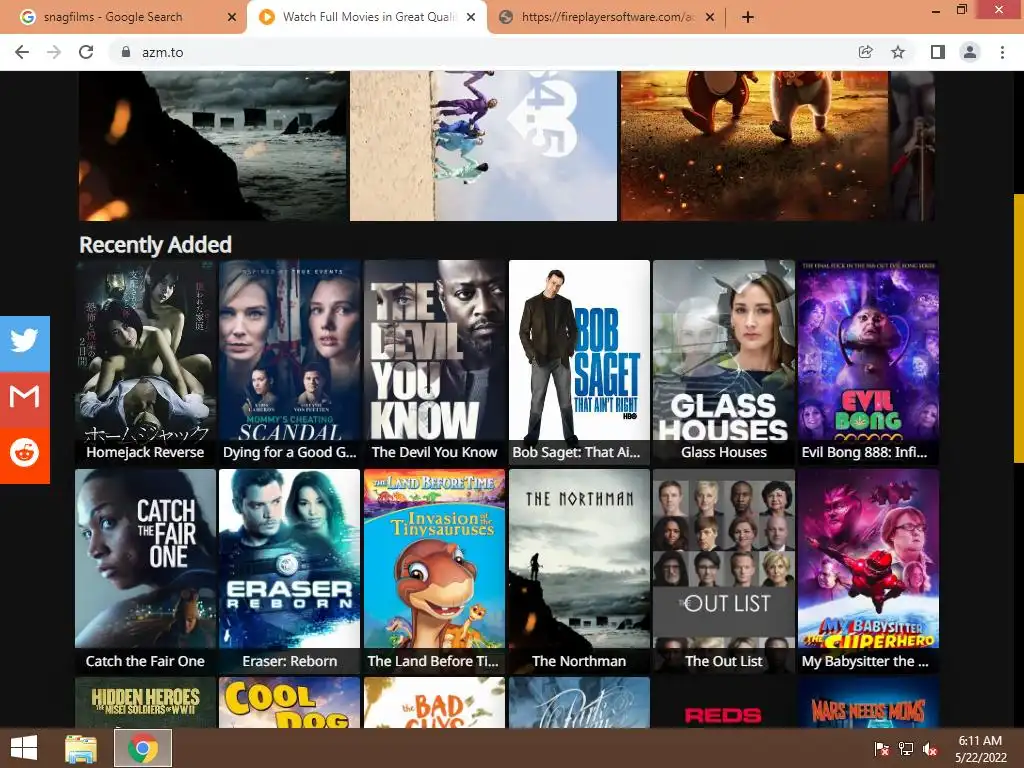Open The Out List movie poster
Viewport: 1024px width, 768px height.
pyautogui.click(x=724, y=571)
